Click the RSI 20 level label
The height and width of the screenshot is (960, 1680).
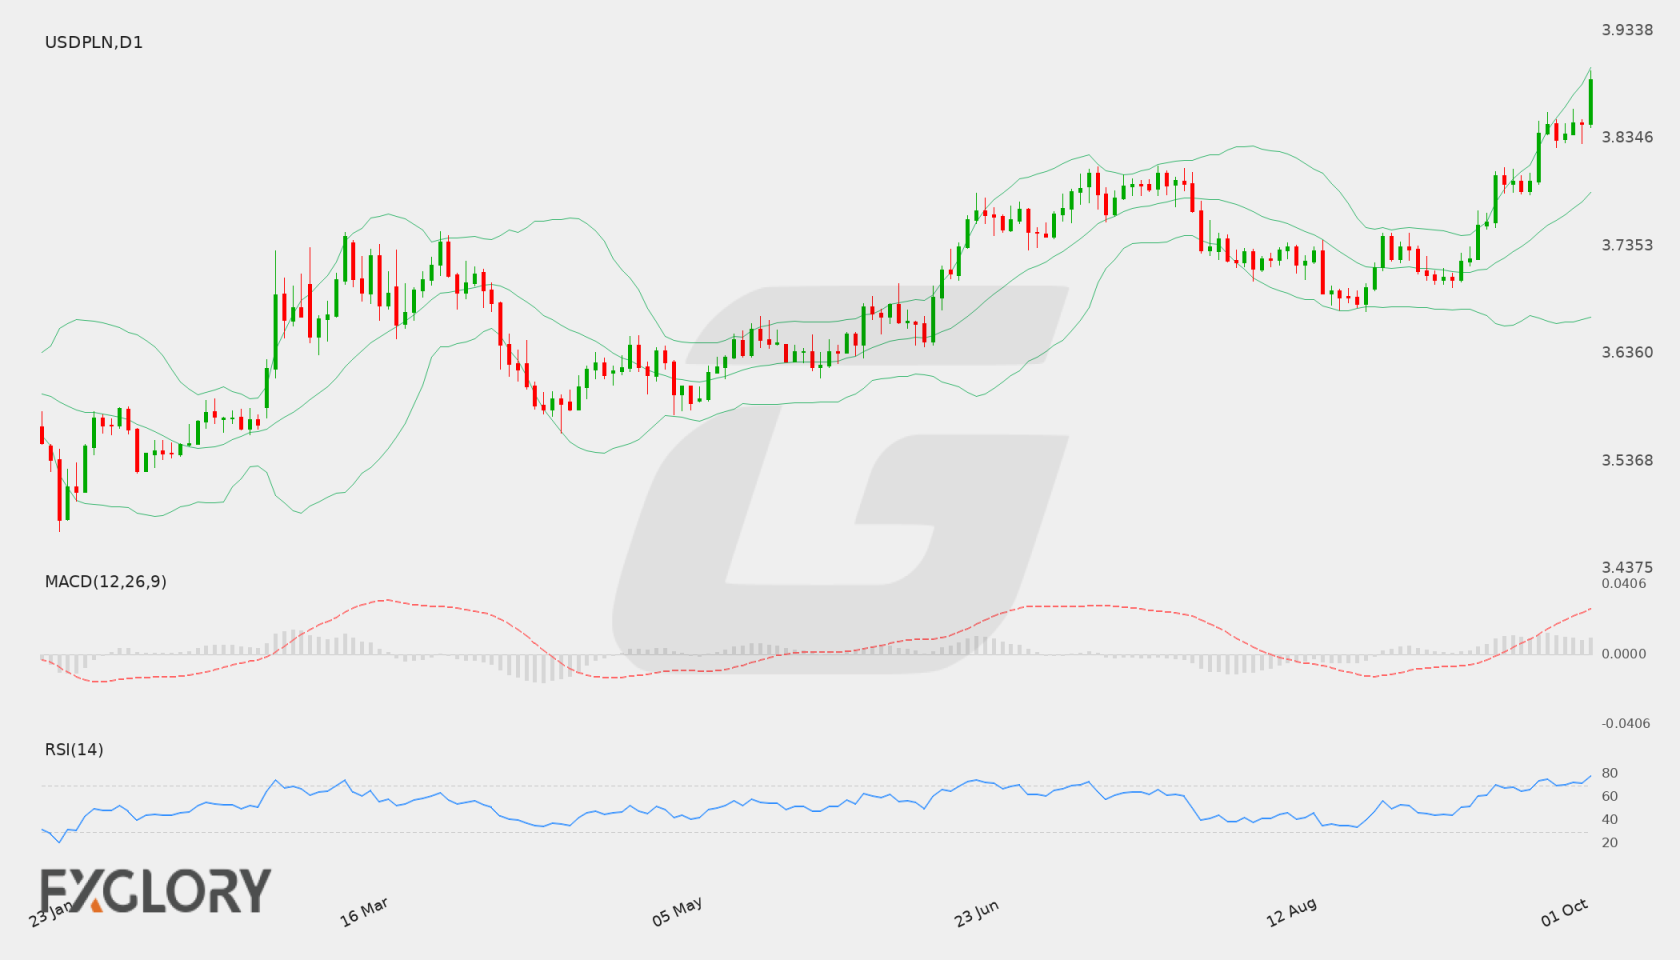pos(1610,842)
